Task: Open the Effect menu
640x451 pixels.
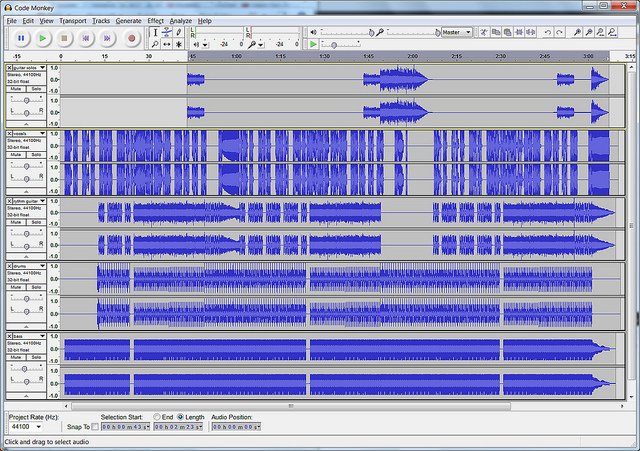Action: tap(155, 20)
